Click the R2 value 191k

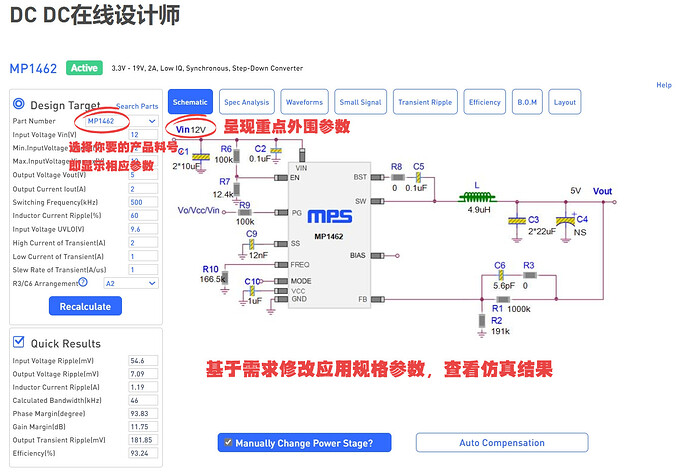tap(500, 331)
